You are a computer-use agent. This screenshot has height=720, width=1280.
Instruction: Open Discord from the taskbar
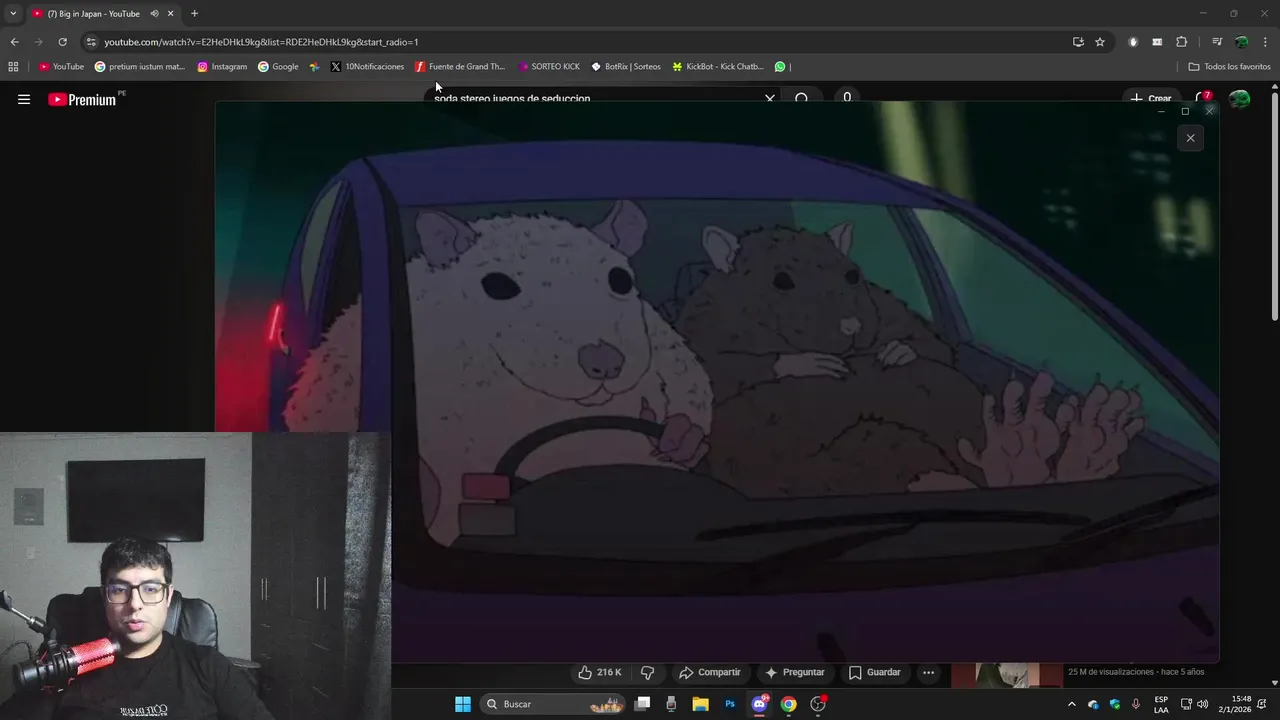759,704
